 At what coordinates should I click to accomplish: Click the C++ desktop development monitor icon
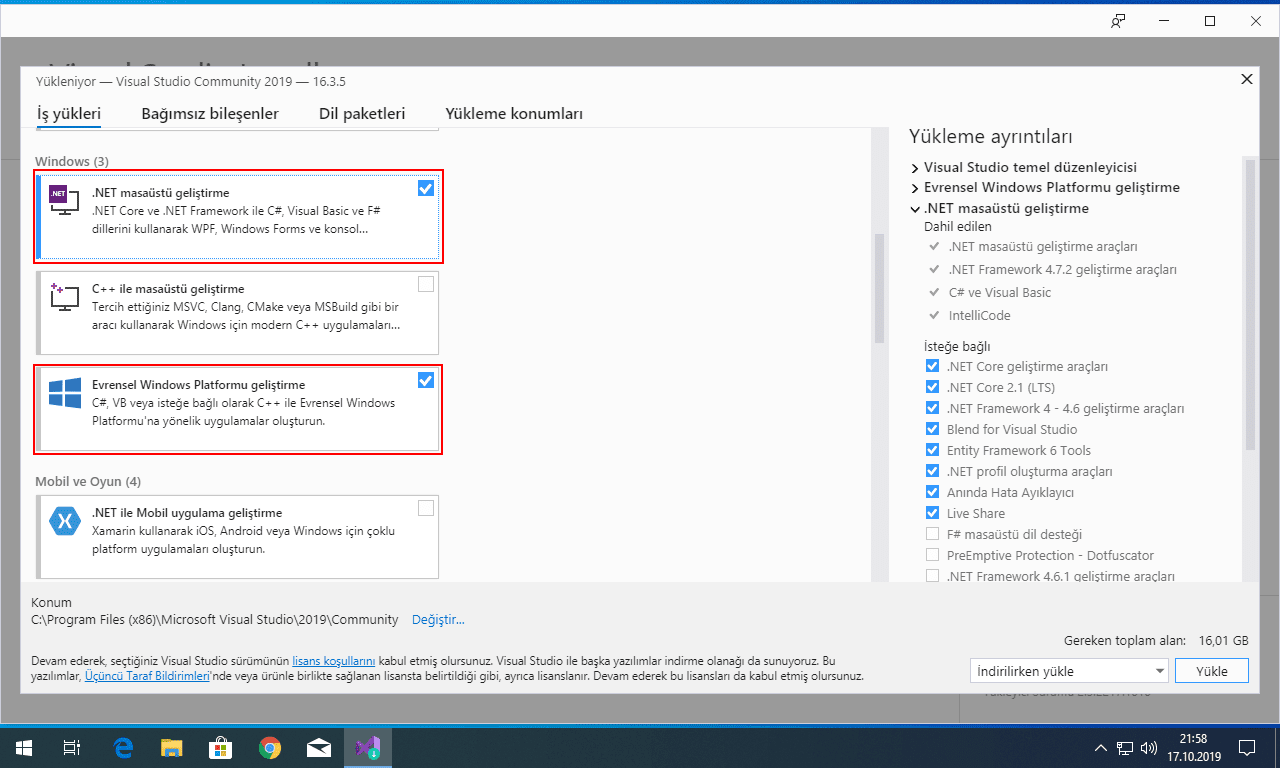coord(64,297)
